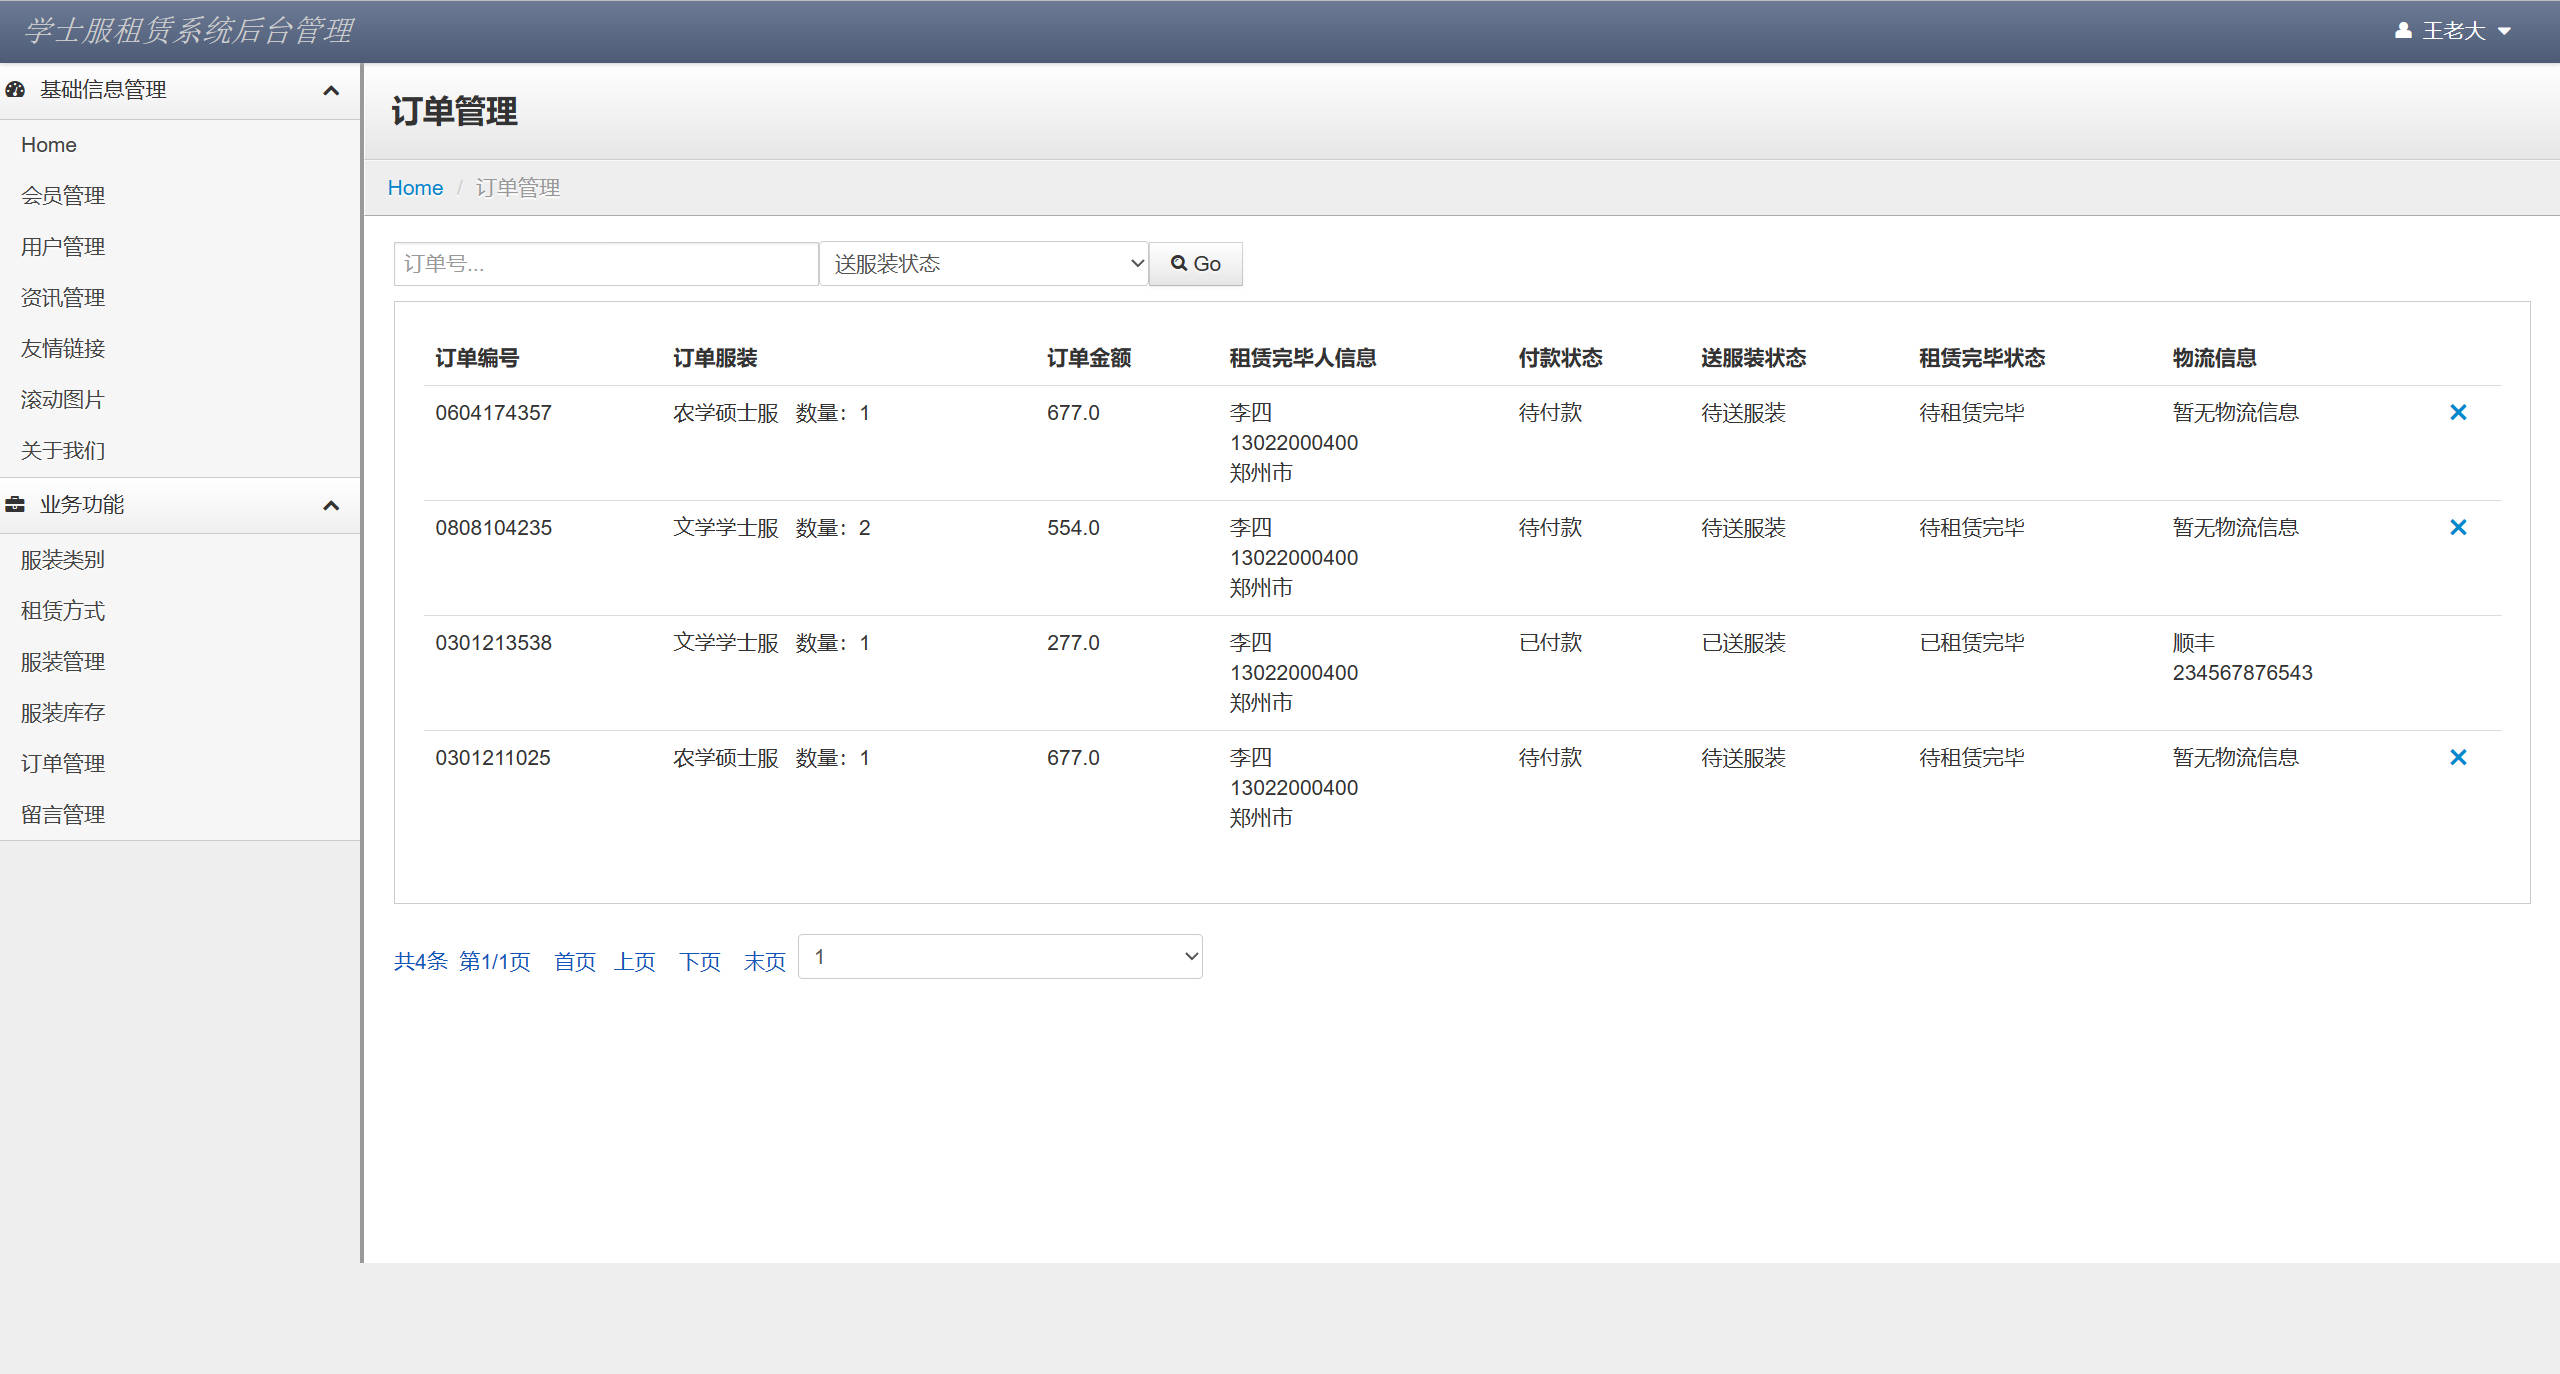Go to 服装库存 in the sidebar
This screenshot has width=2560, height=1374.
tap(63, 713)
